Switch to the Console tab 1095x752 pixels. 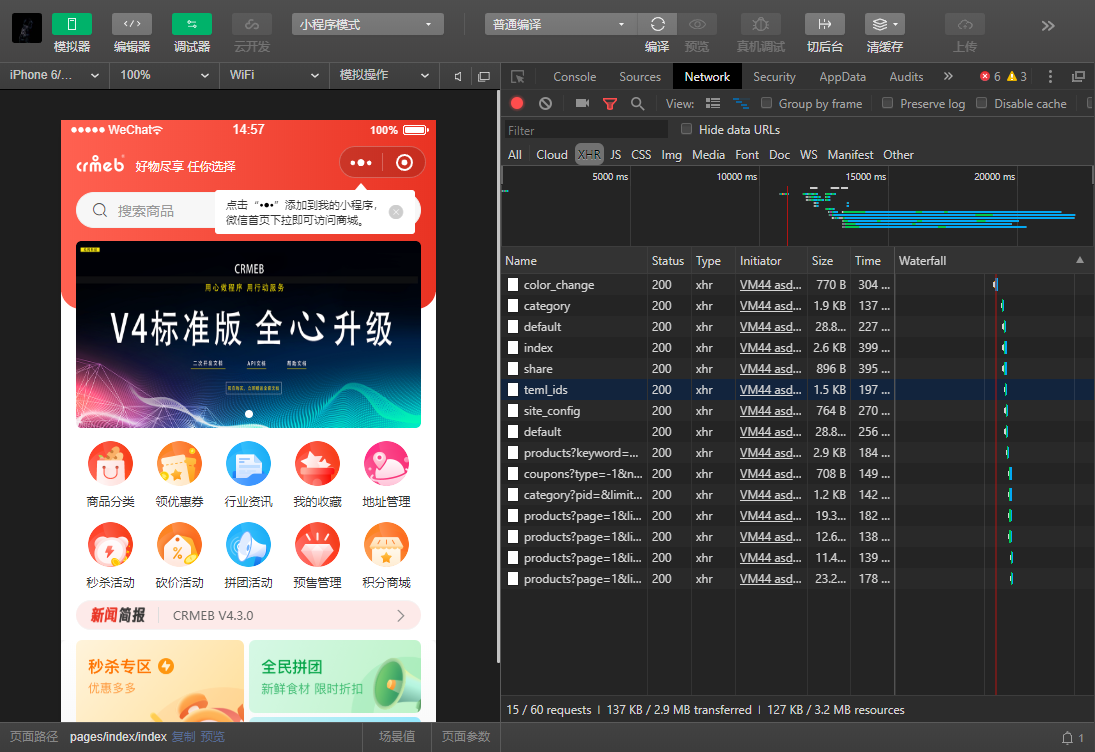[x=575, y=77]
